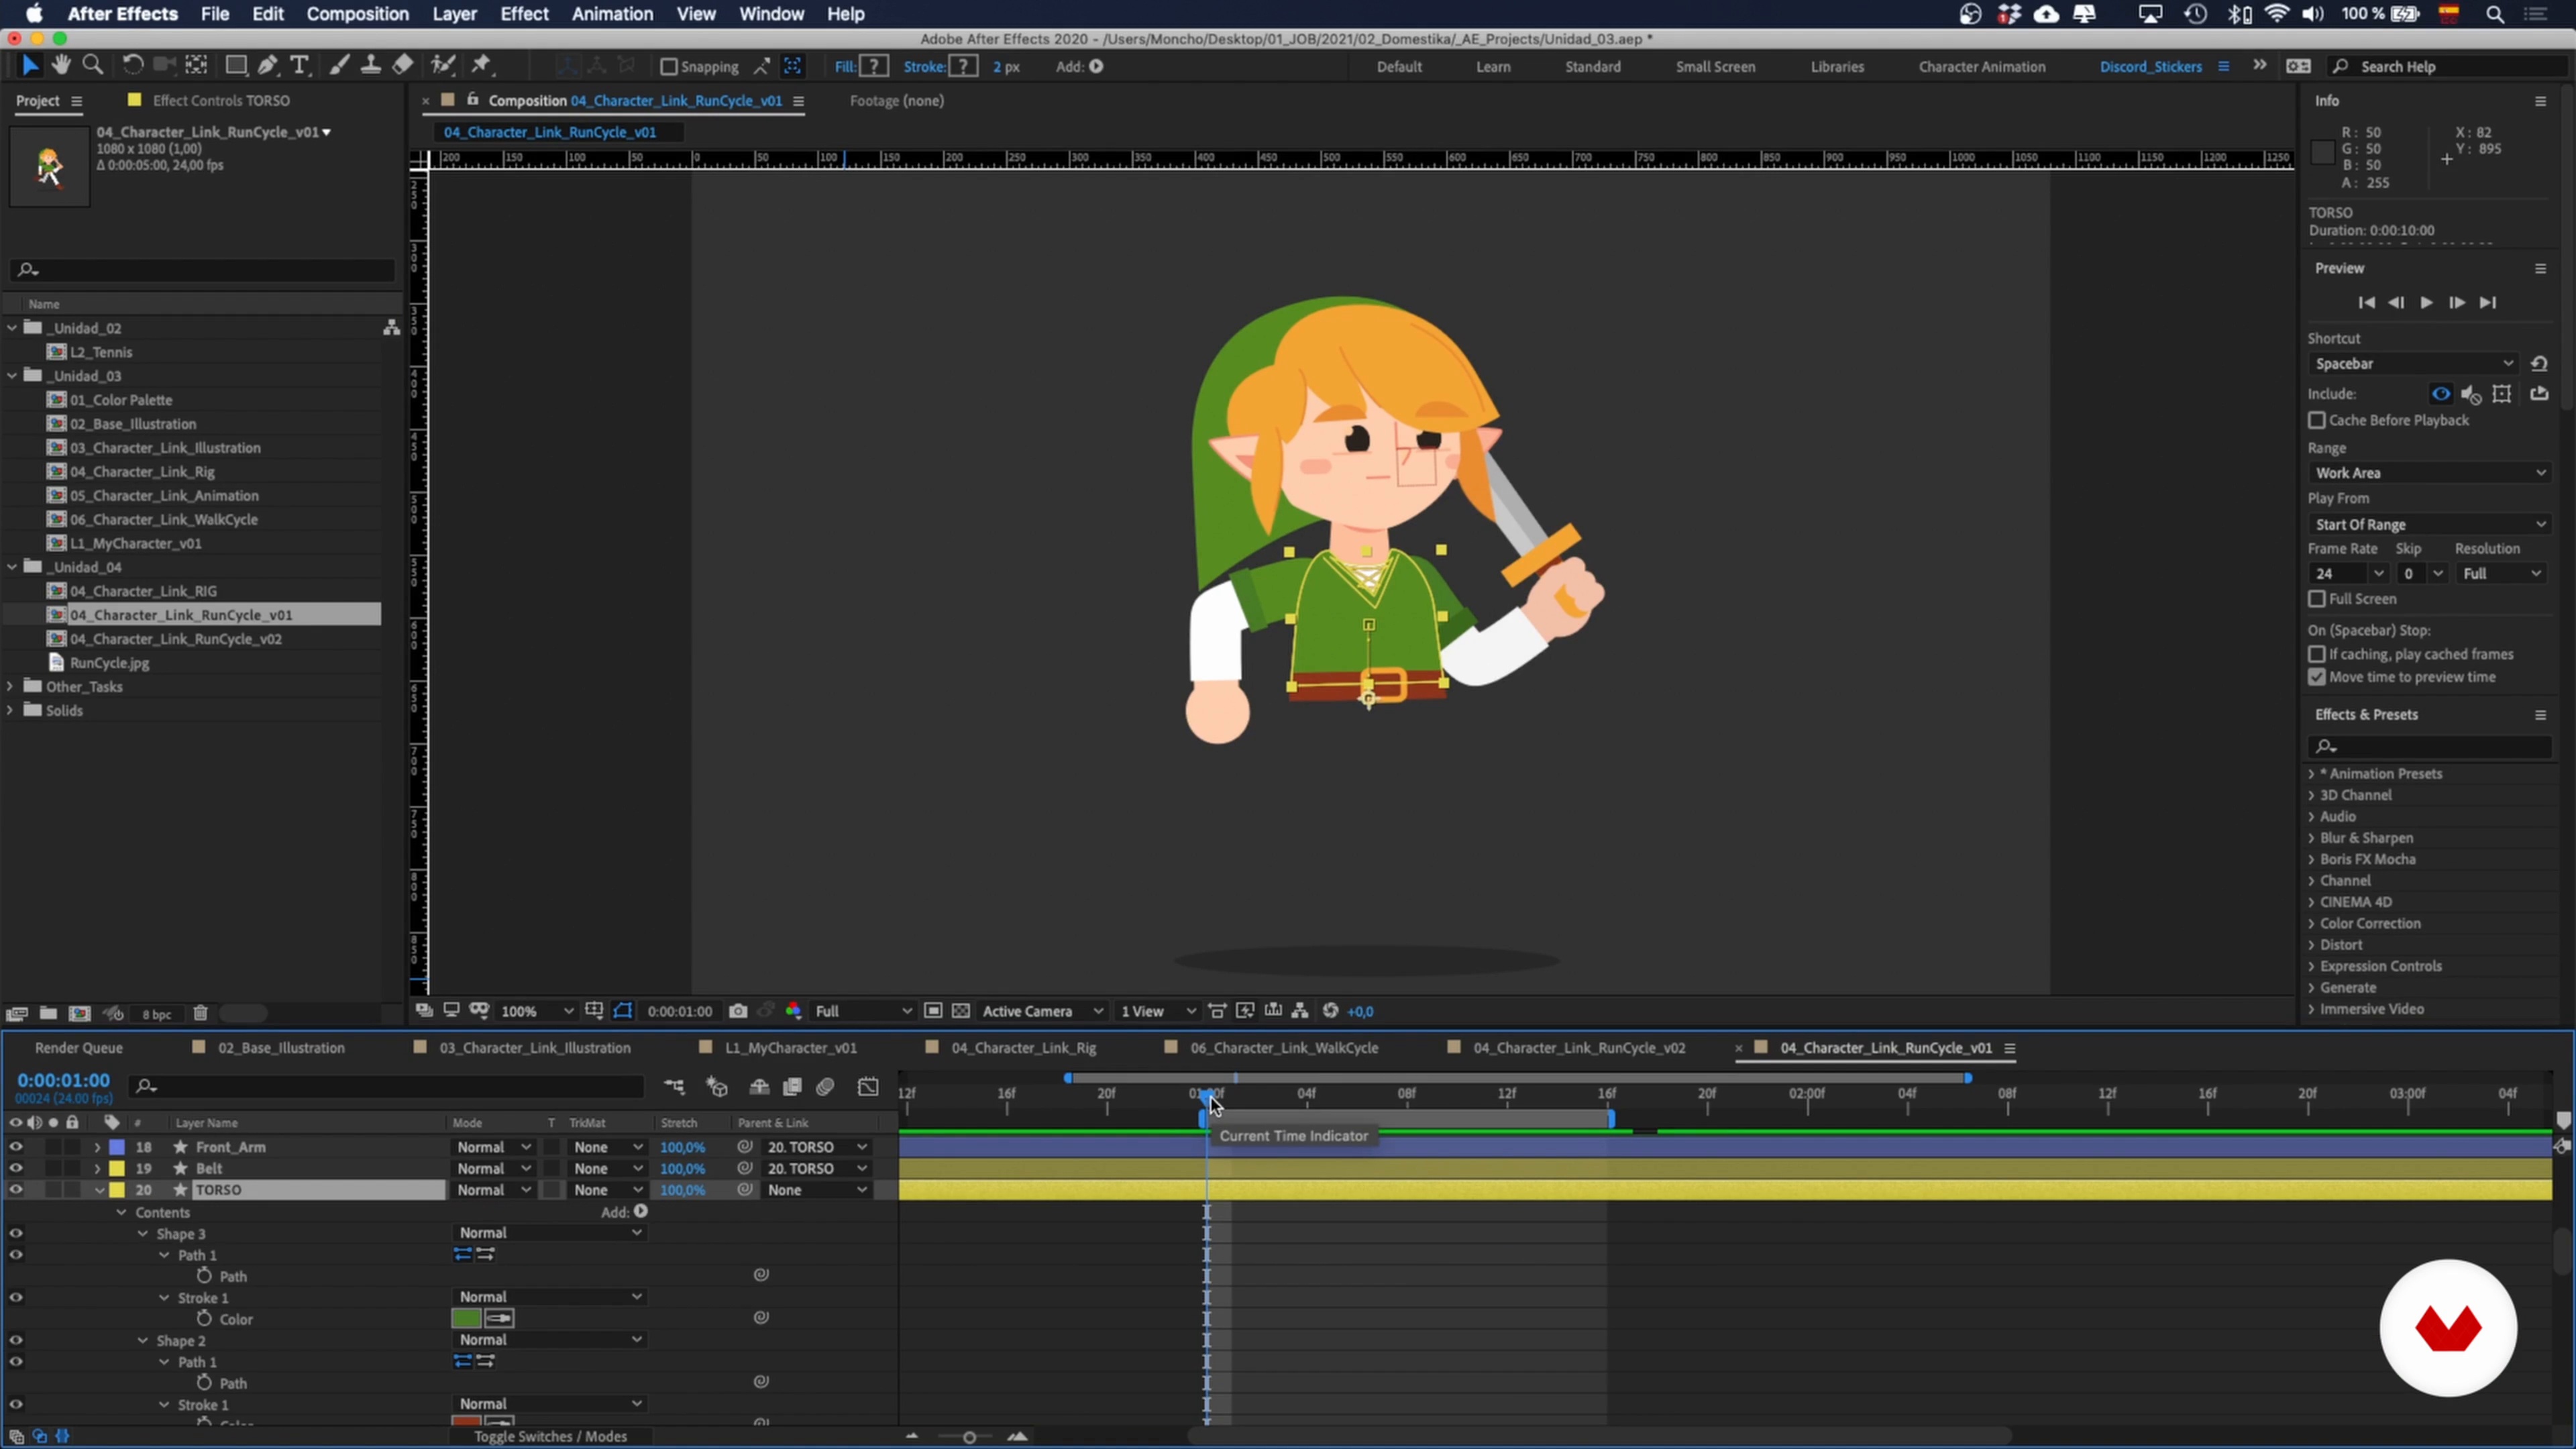
Task: Step to previous frame in Preview panel
Action: [x=2396, y=303]
